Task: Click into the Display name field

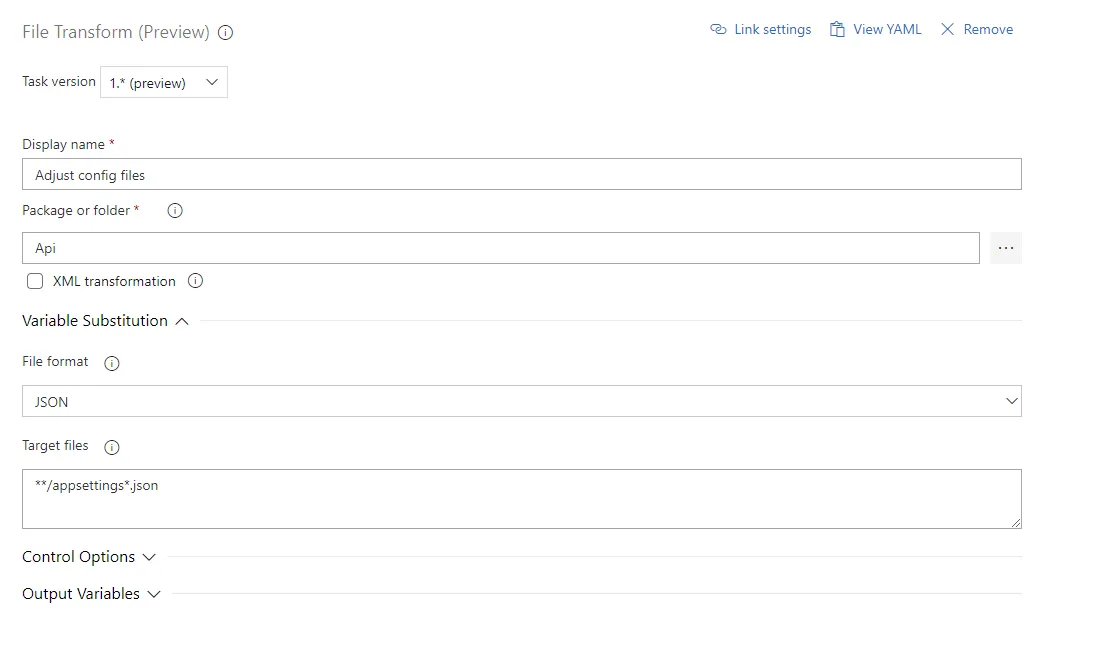Action: click(x=521, y=175)
